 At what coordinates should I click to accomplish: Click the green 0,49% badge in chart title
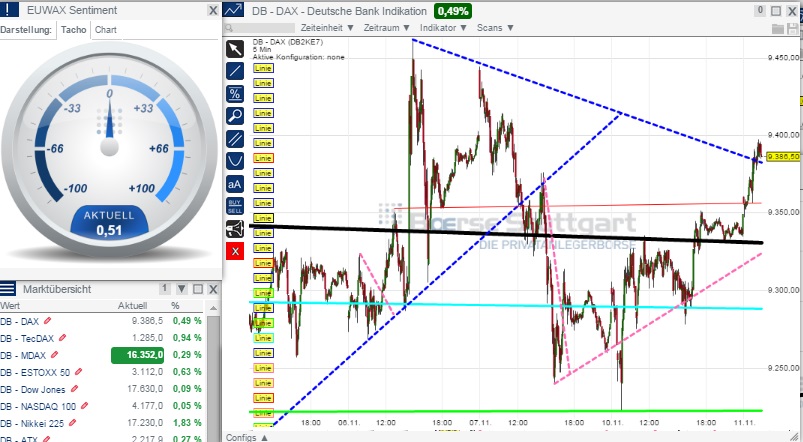(x=453, y=11)
